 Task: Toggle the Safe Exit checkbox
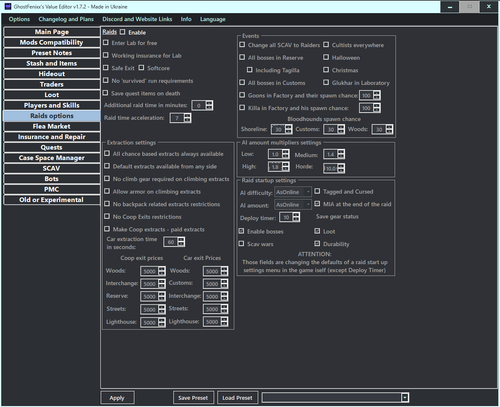tap(106, 68)
